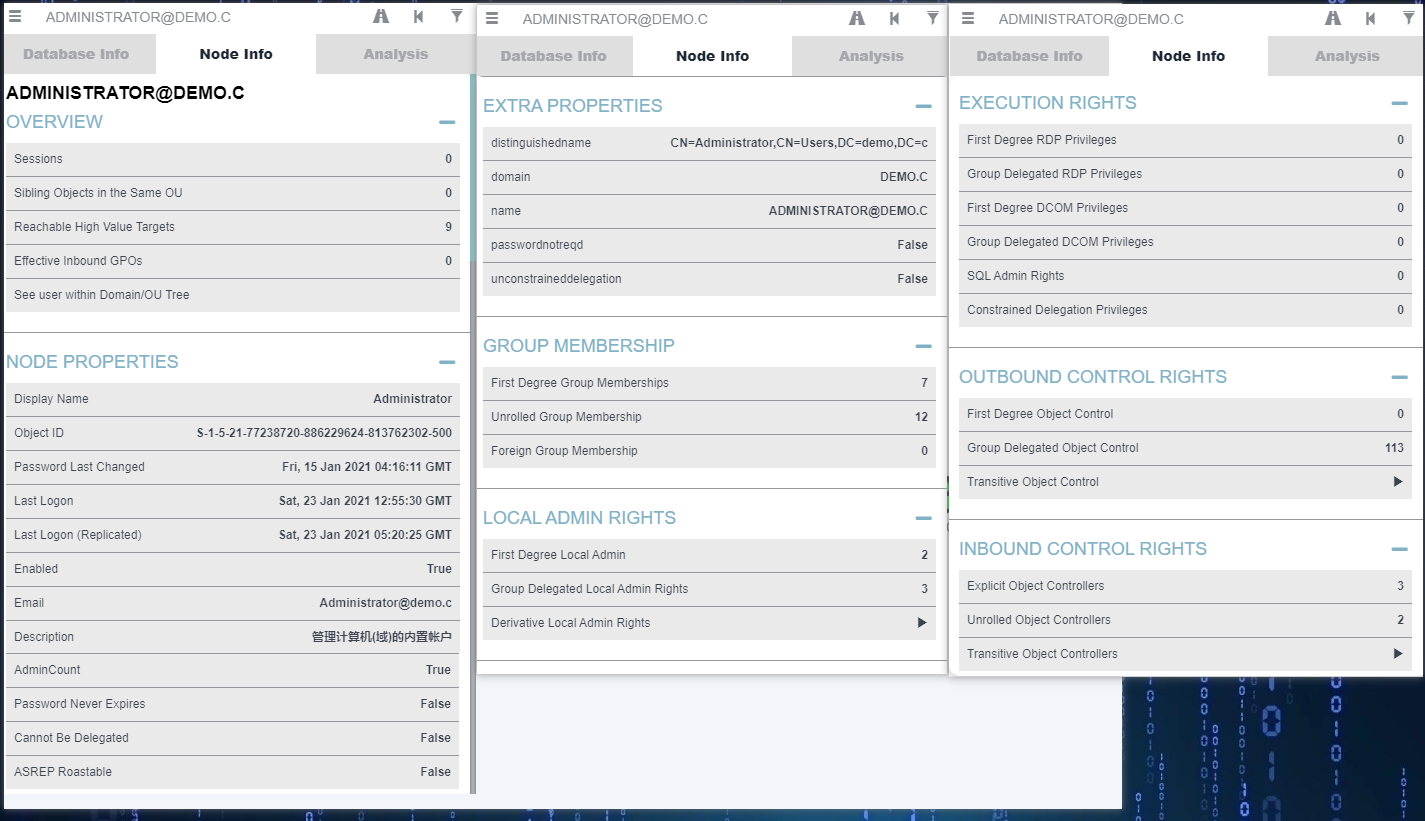The width and height of the screenshot is (1425, 821).
Task: Switch to Database Info tab in the leftmost panel
Action: coord(76,54)
